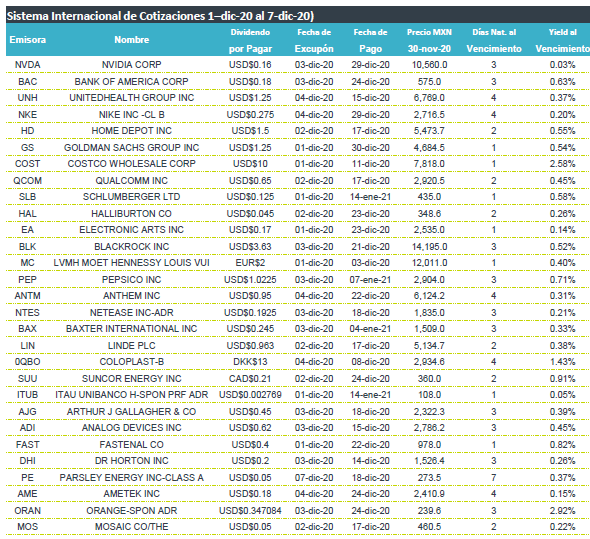The height and width of the screenshot is (539, 590).
Task: Click the Emisora column header
Action: click(27, 40)
